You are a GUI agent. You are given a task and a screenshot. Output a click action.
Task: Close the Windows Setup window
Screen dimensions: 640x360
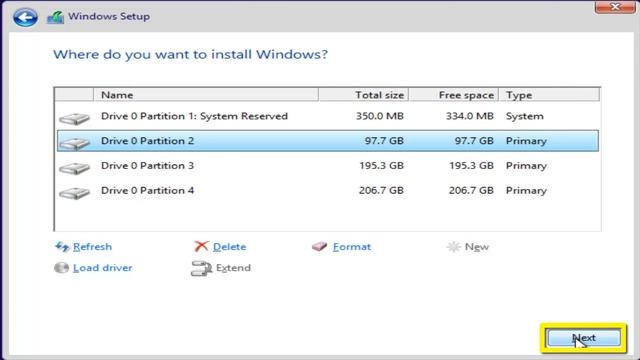tap(615, 7)
